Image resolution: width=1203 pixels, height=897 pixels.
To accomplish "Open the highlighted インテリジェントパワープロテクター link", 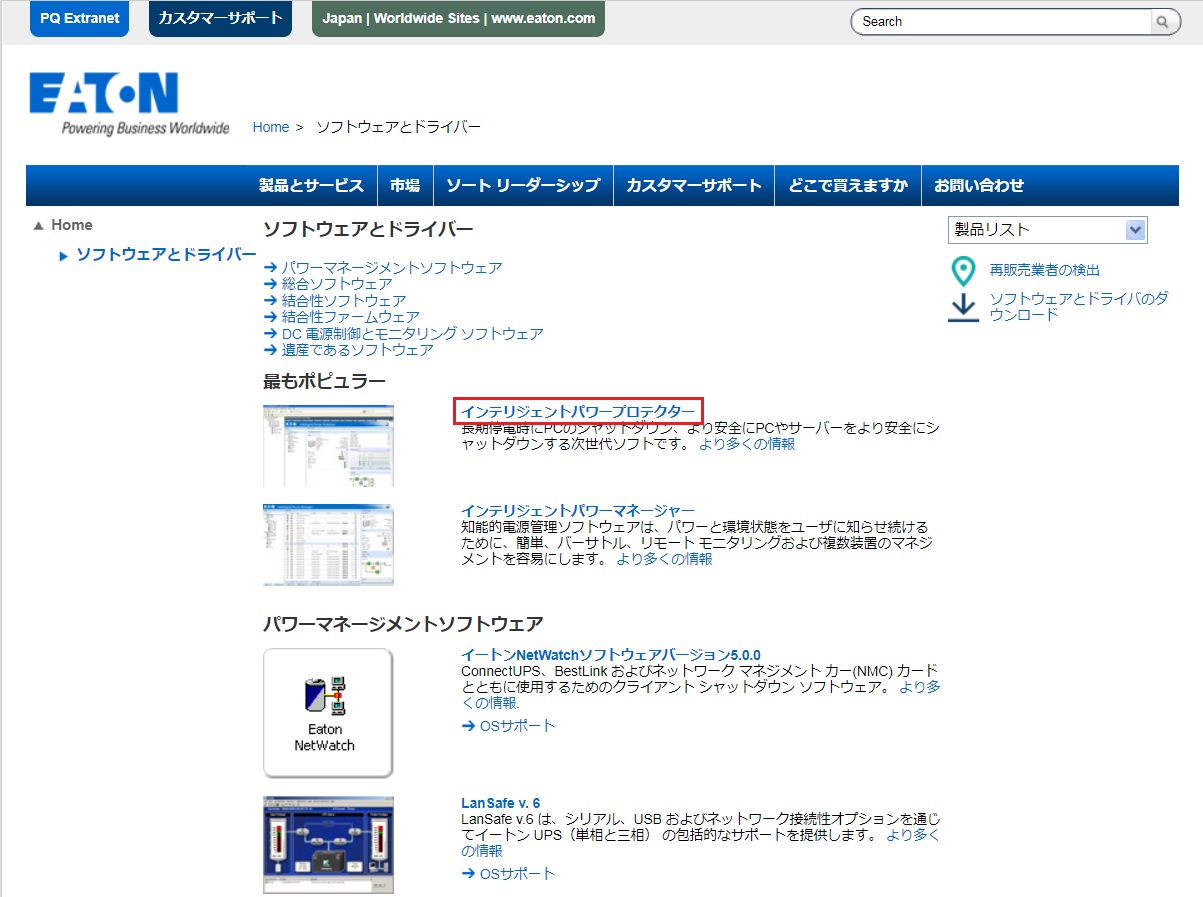I will point(580,410).
